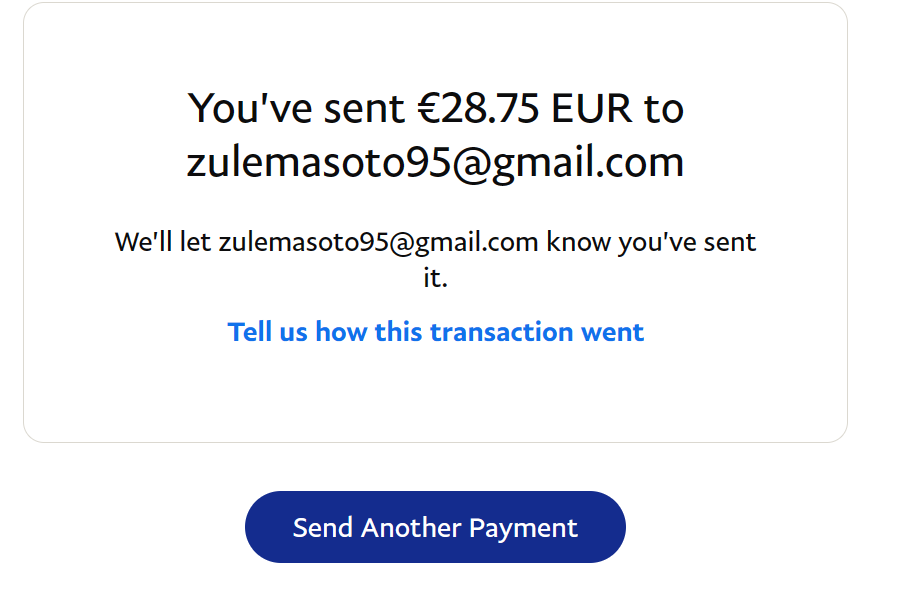Click blank area above the confirmation heading

click(436, 44)
